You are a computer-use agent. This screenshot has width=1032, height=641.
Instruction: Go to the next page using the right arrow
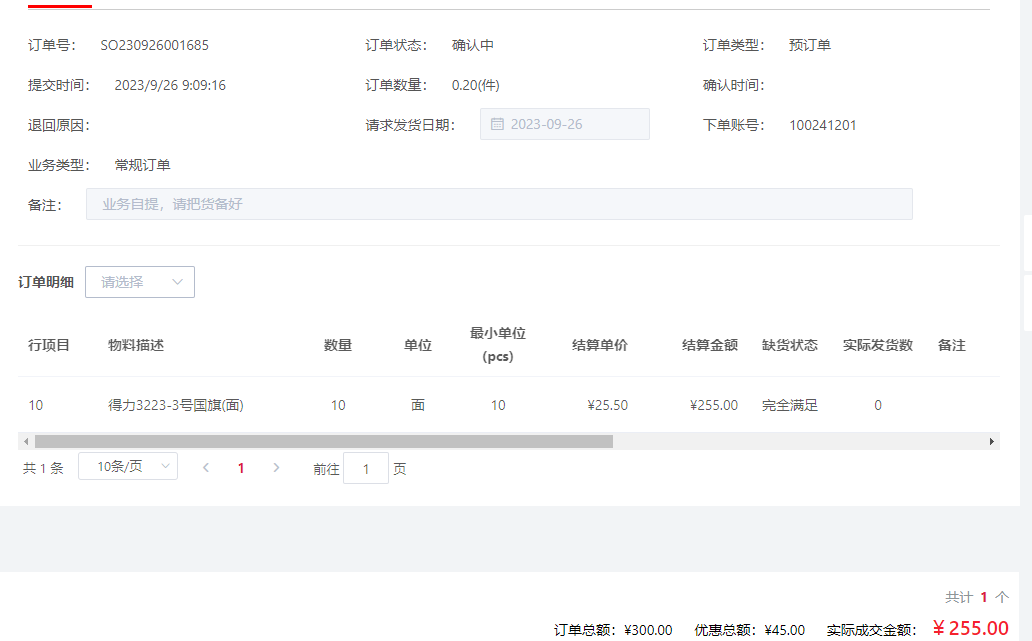(x=276, y=467)
